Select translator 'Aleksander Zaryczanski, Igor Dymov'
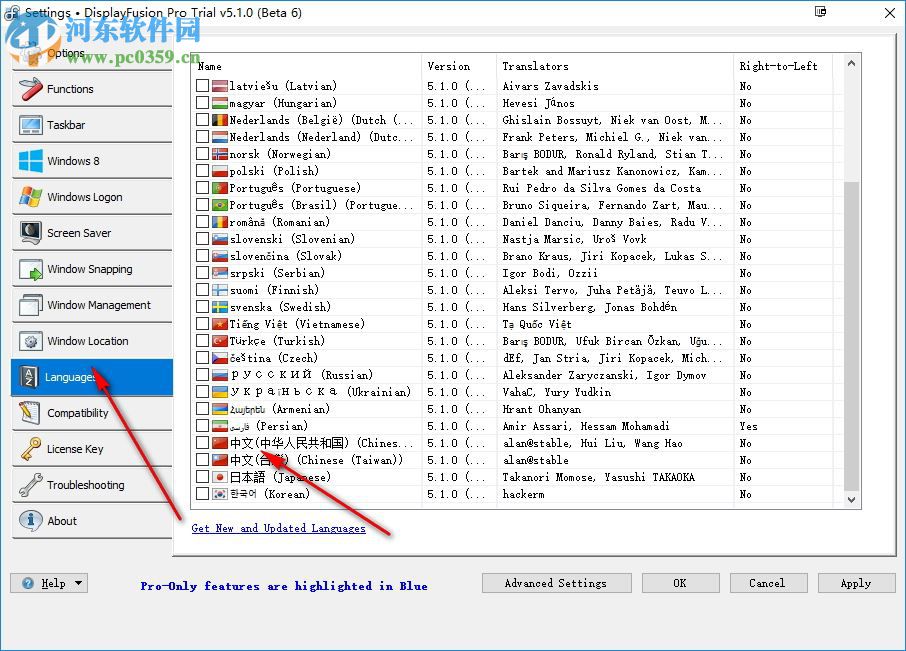The image size is (906, 651). pyautogui.click(x=604, y=375)
